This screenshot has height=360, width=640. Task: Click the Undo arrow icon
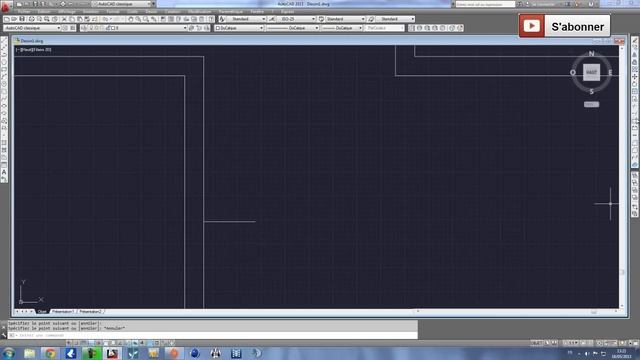pos(105,19)
